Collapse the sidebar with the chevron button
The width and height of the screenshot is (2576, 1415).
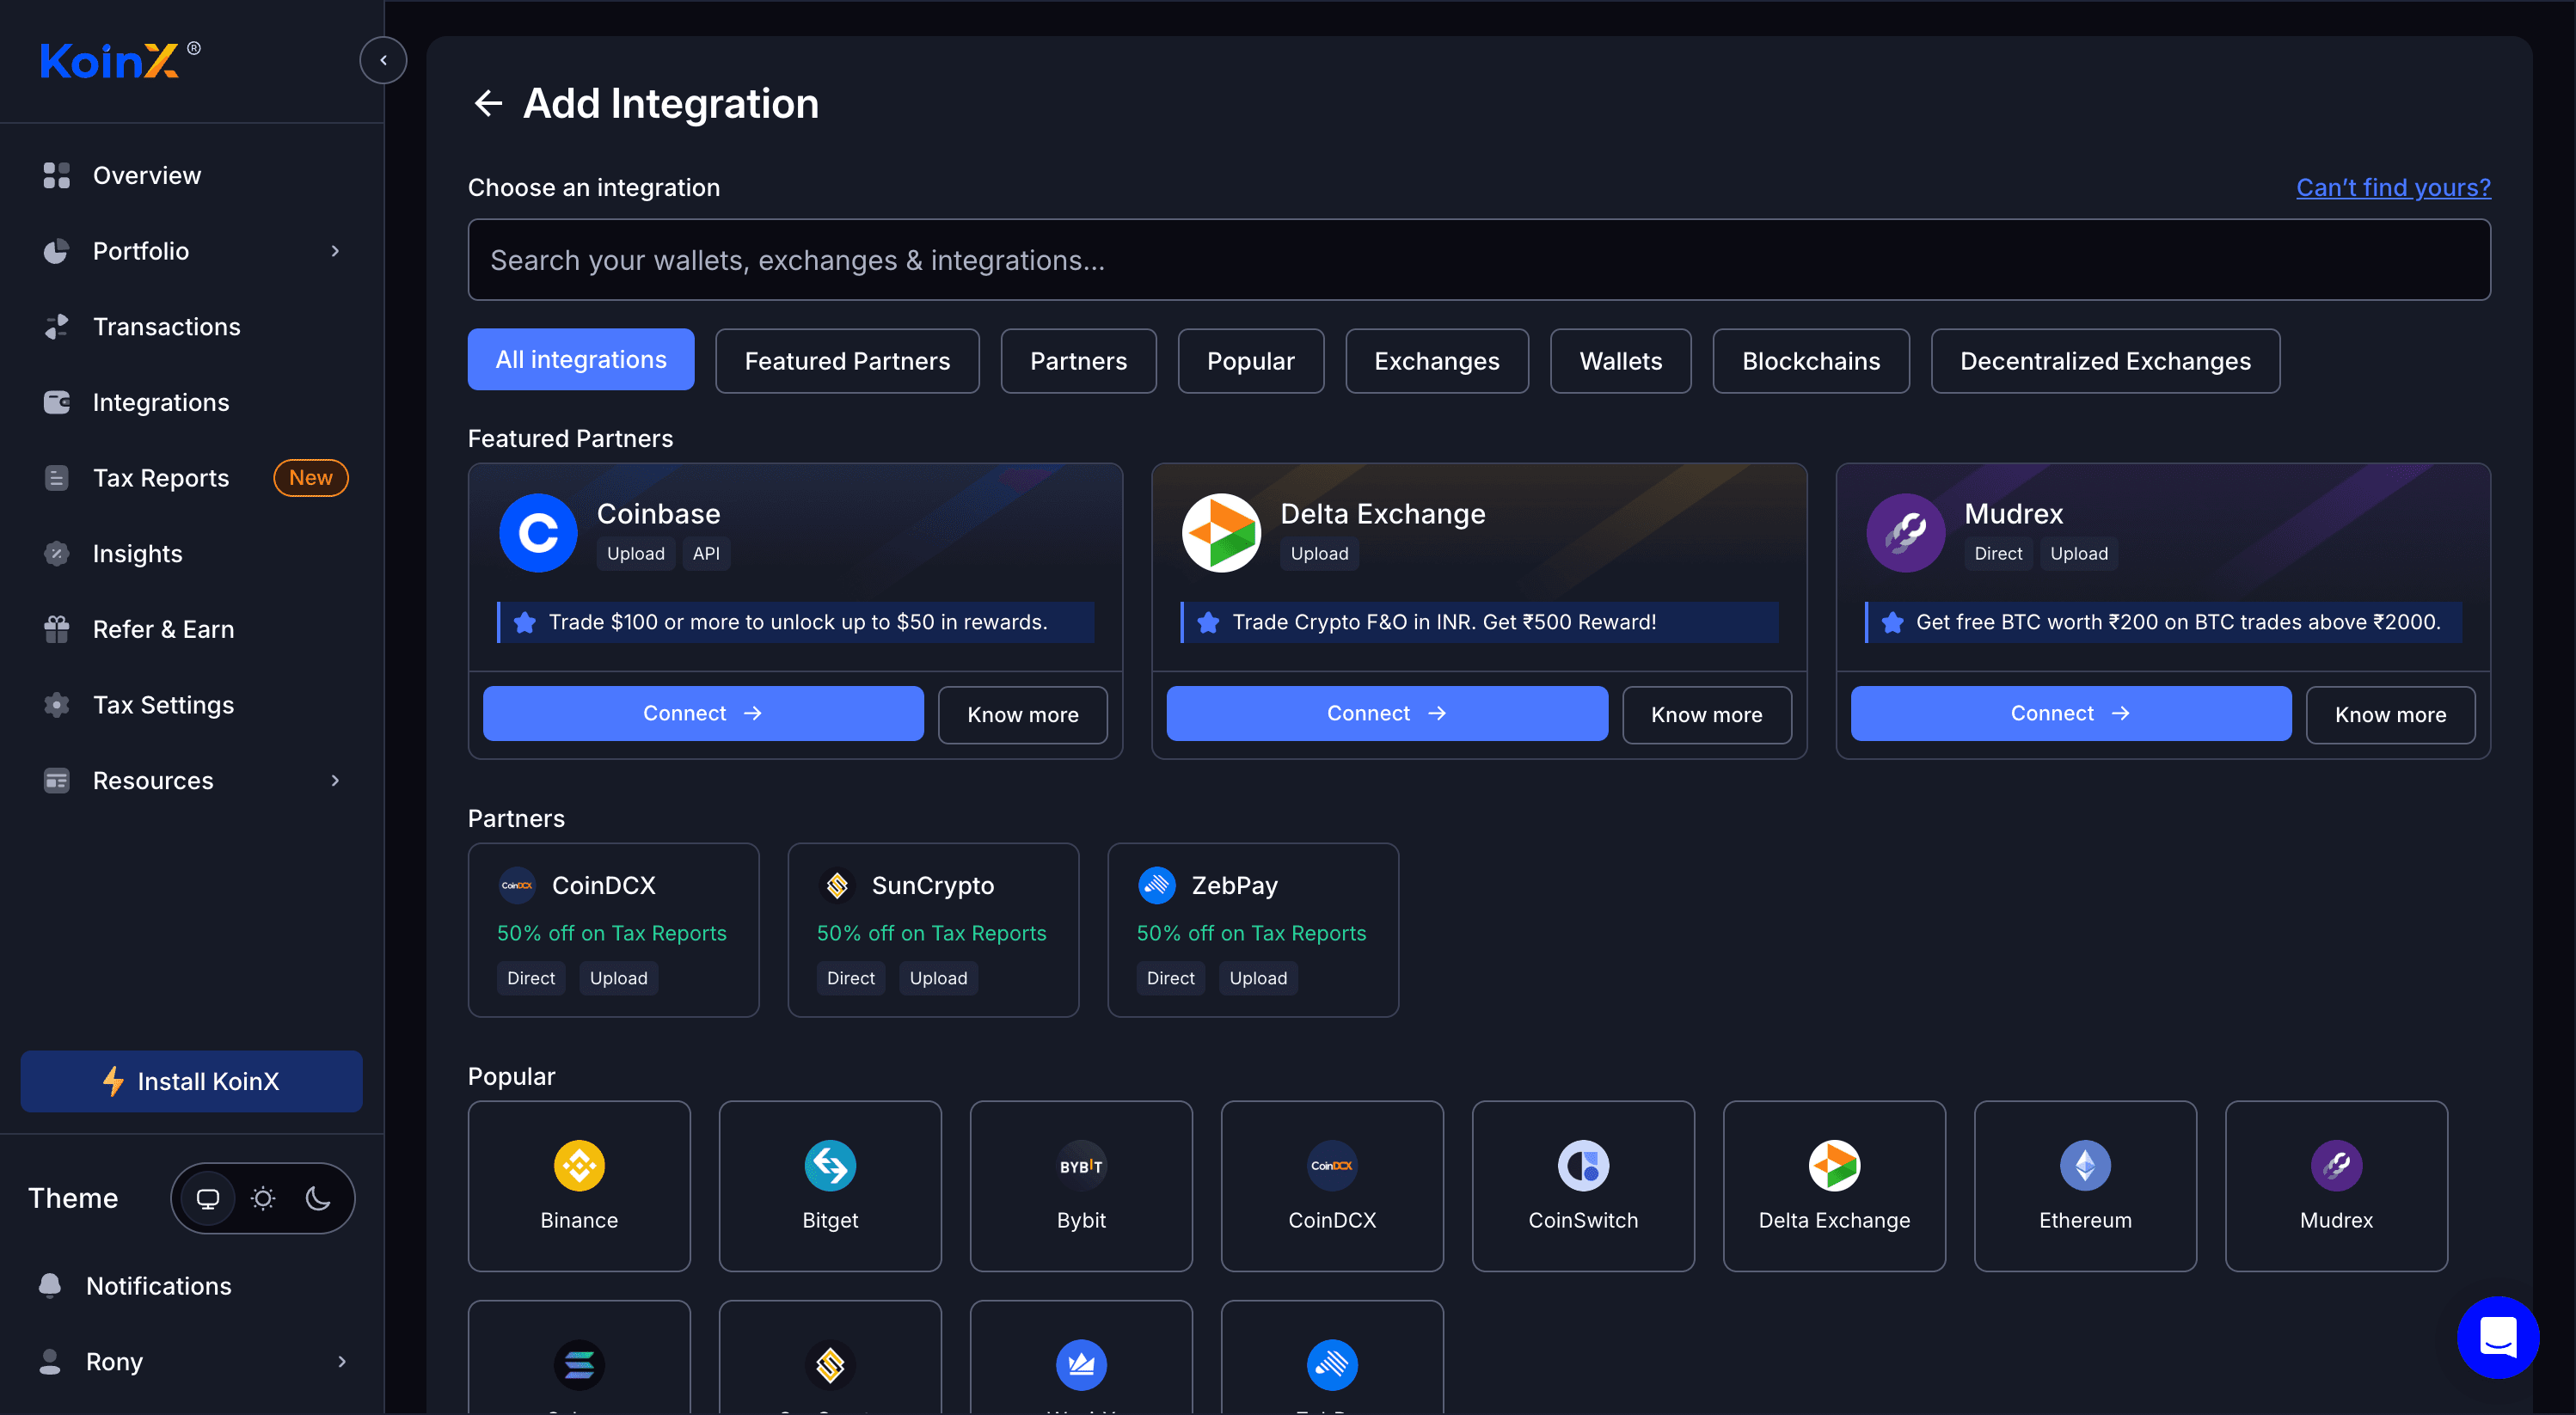[383, 60]
